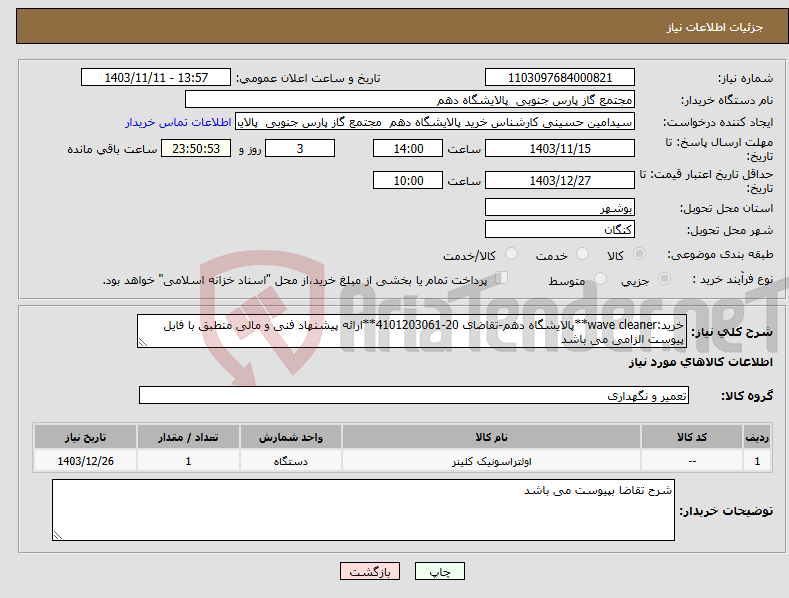The height and width of the screenshot is (598, 789).
Task: Click the delivery city field کنگان
Action: click(x=560, y=230)
